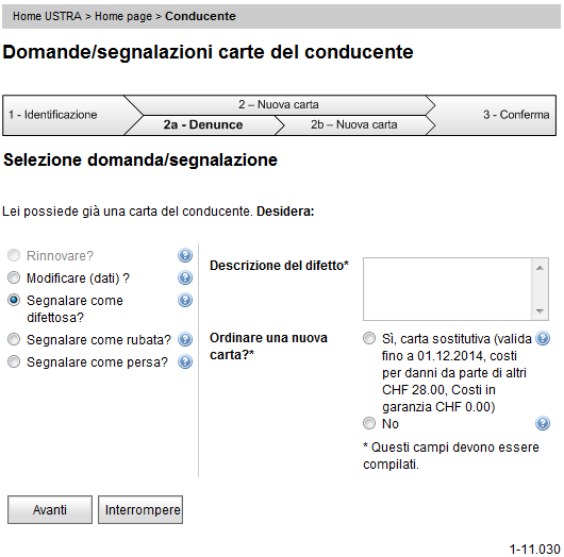Select the Modificare (dati) radio button

(x=14, y=278)
